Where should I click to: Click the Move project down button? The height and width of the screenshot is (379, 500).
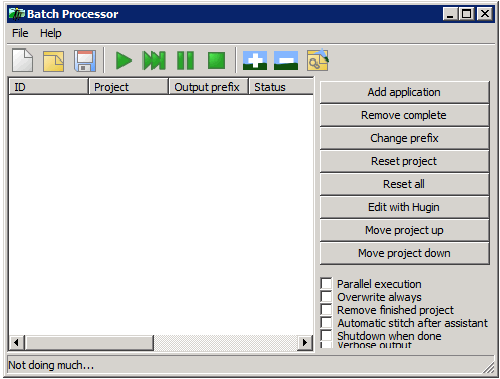point(404,253)
